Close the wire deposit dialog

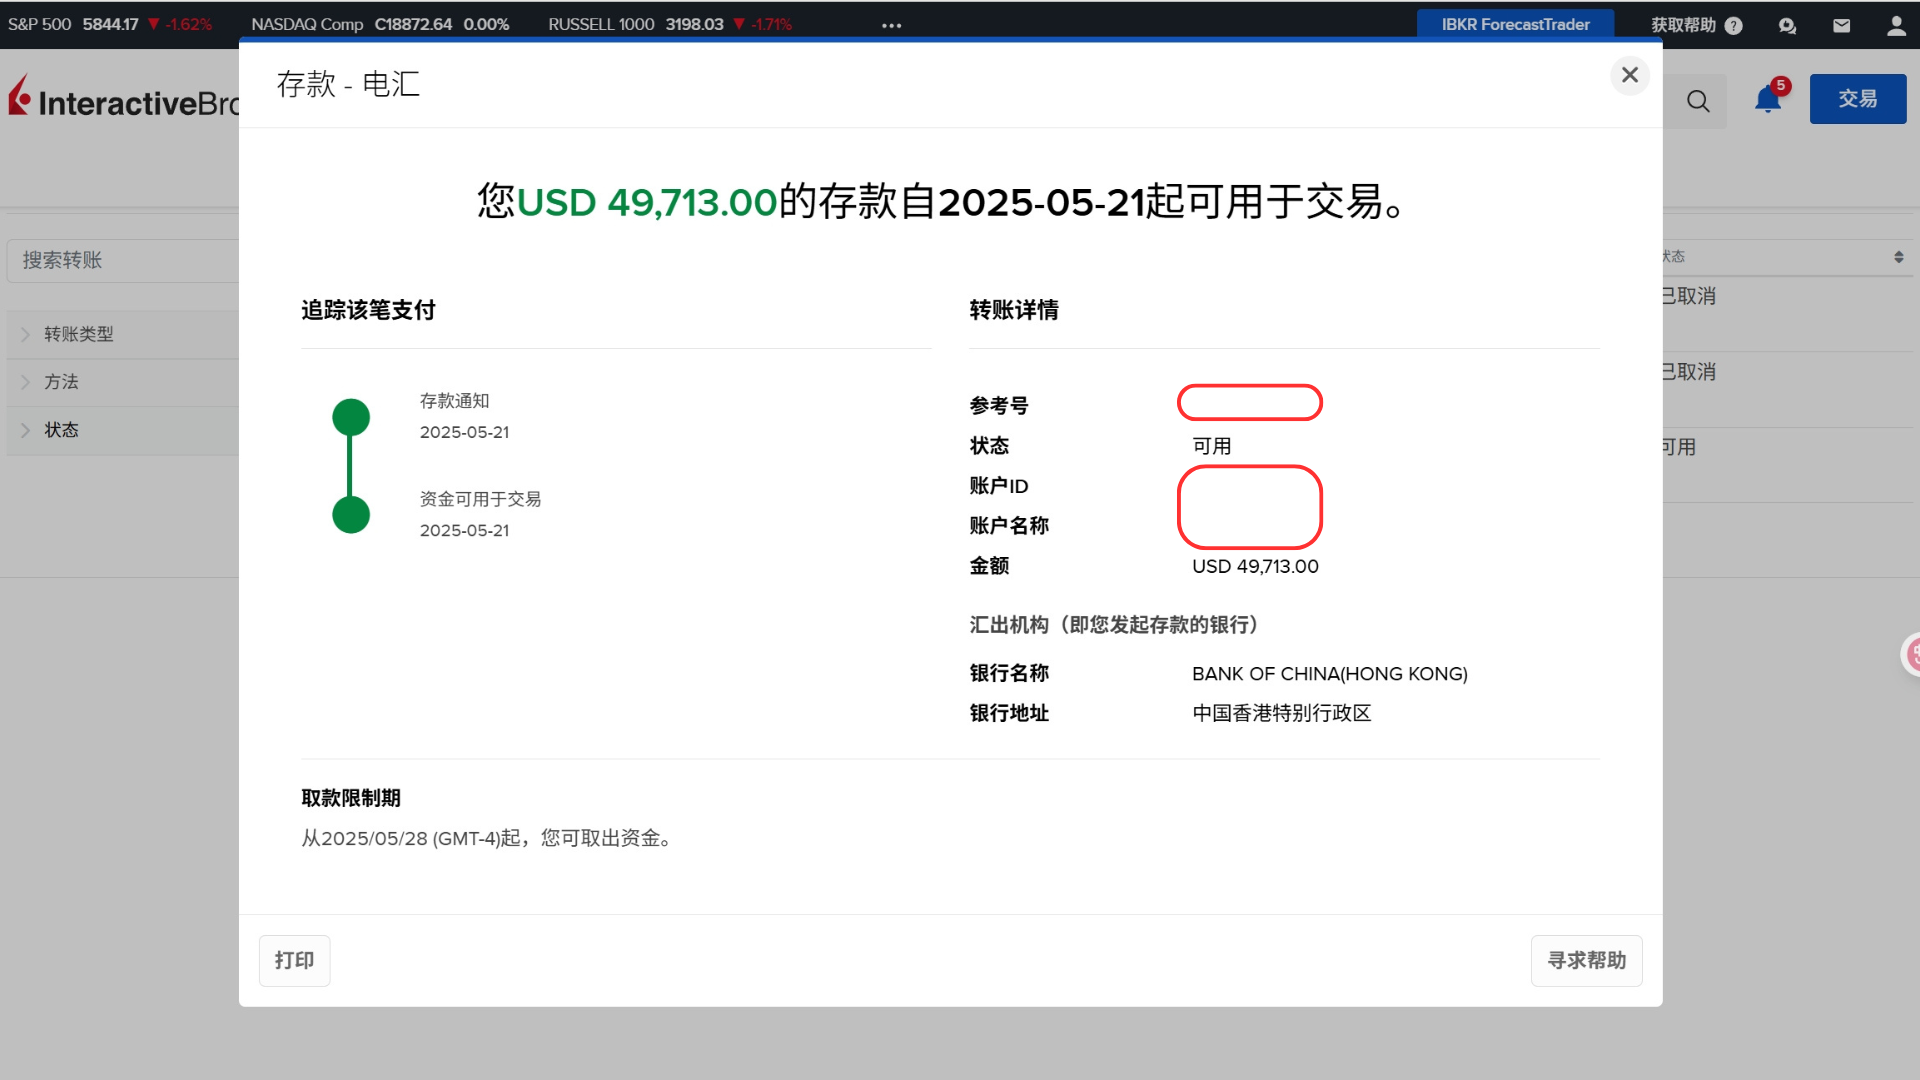pos(1629,75)
